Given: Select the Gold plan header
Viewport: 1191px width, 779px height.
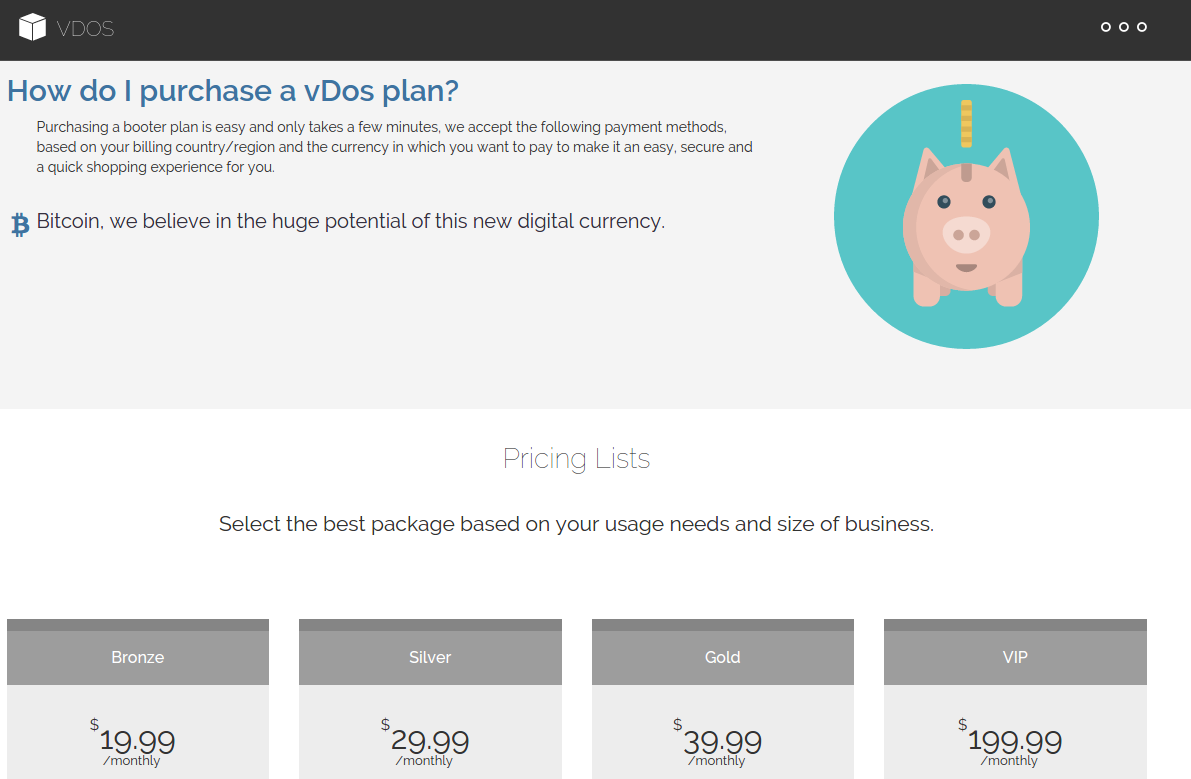Looking at the screenshot, I should click(x=722, y=657).
